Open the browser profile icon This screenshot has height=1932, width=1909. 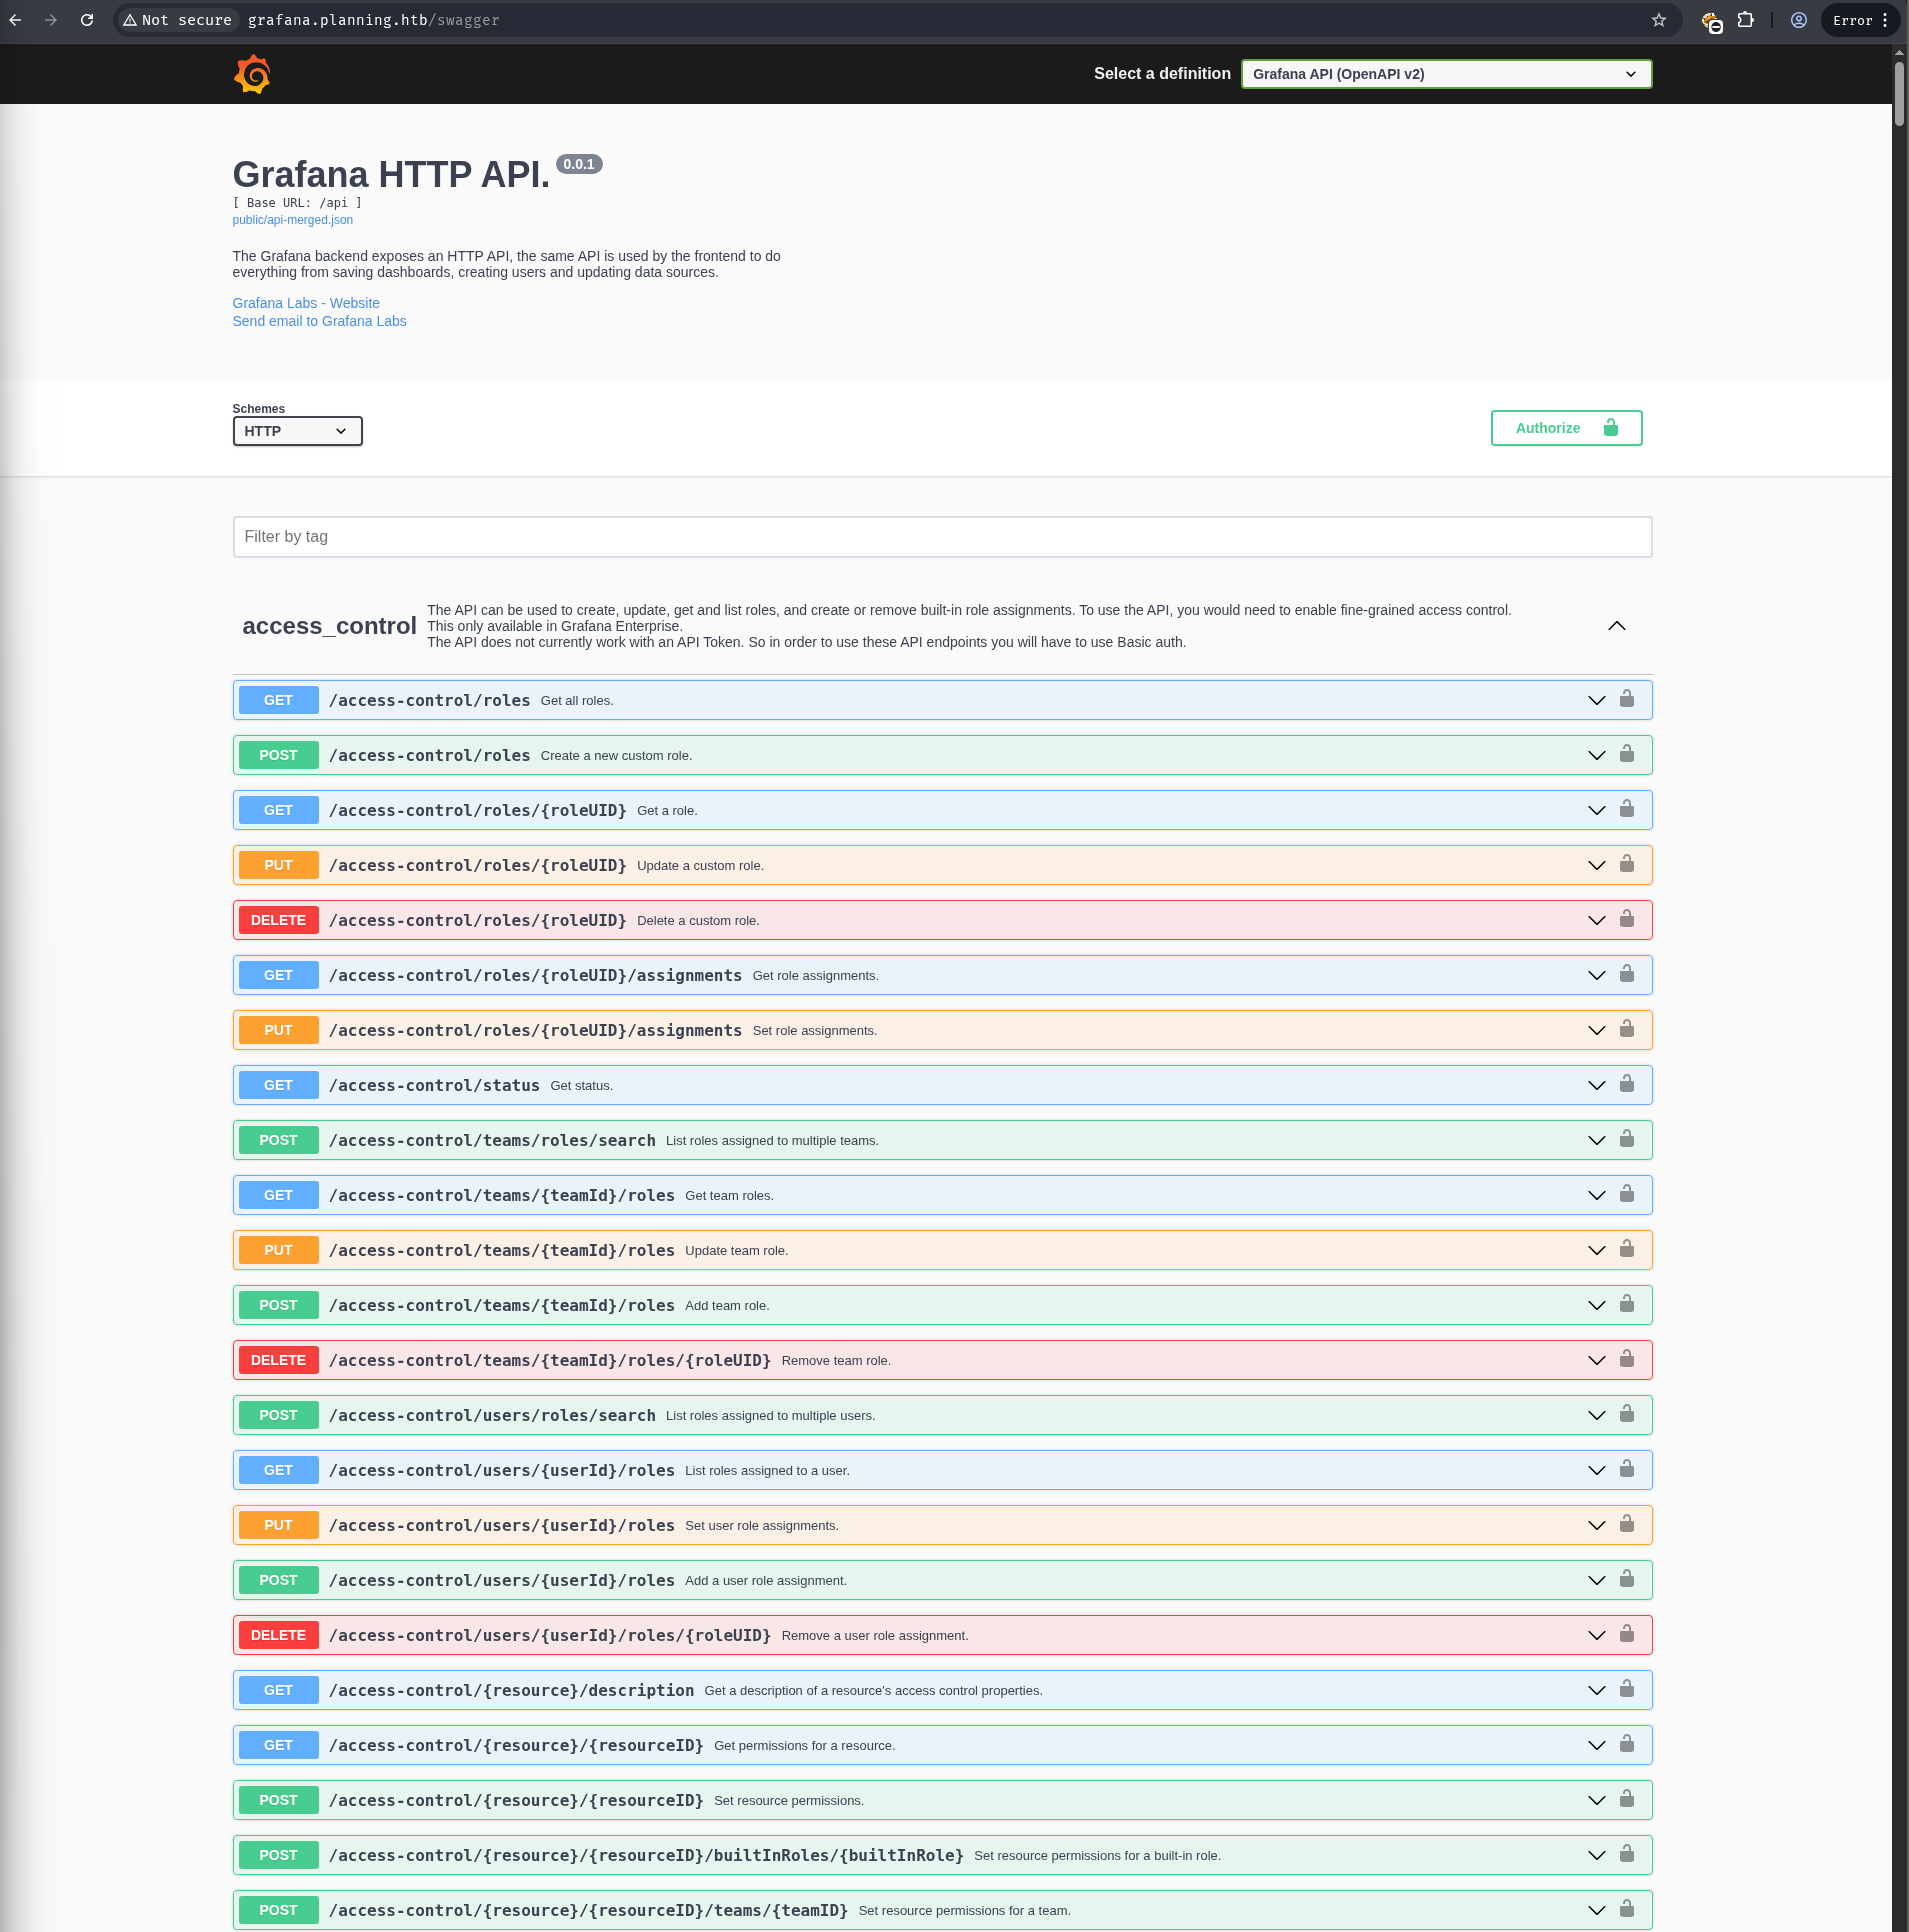[x=1799, y=20]
